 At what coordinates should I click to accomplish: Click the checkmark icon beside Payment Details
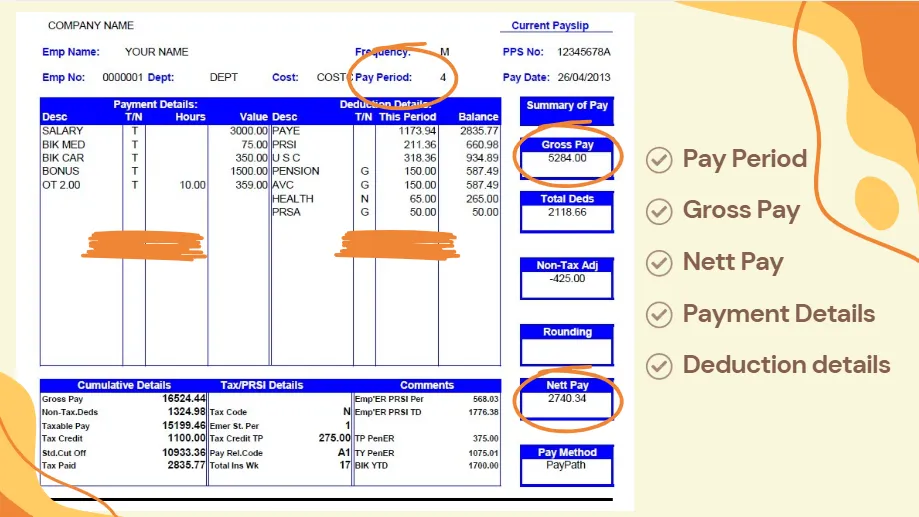tap(659, 315)
